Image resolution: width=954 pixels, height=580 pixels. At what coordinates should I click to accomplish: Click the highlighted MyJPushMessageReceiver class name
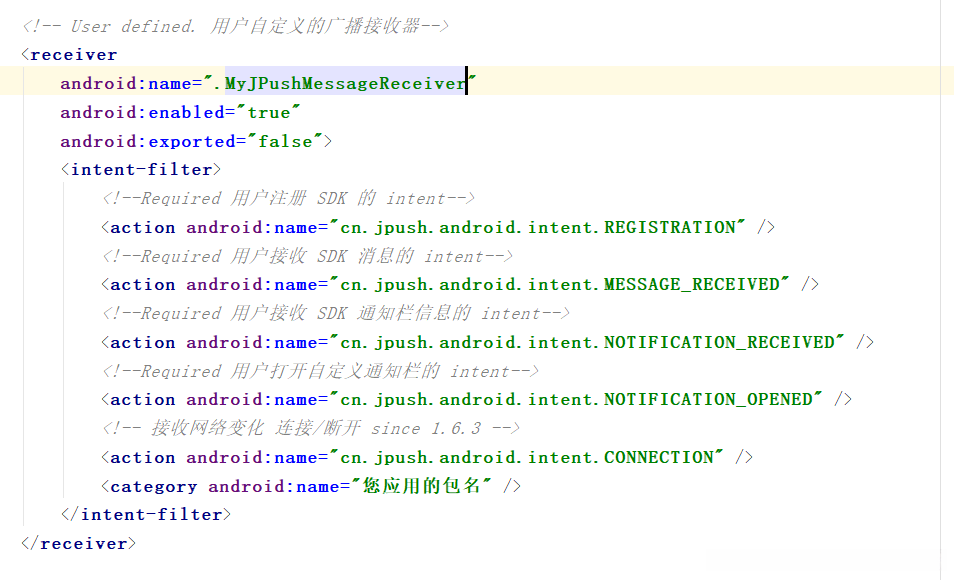tap(346, 83)
